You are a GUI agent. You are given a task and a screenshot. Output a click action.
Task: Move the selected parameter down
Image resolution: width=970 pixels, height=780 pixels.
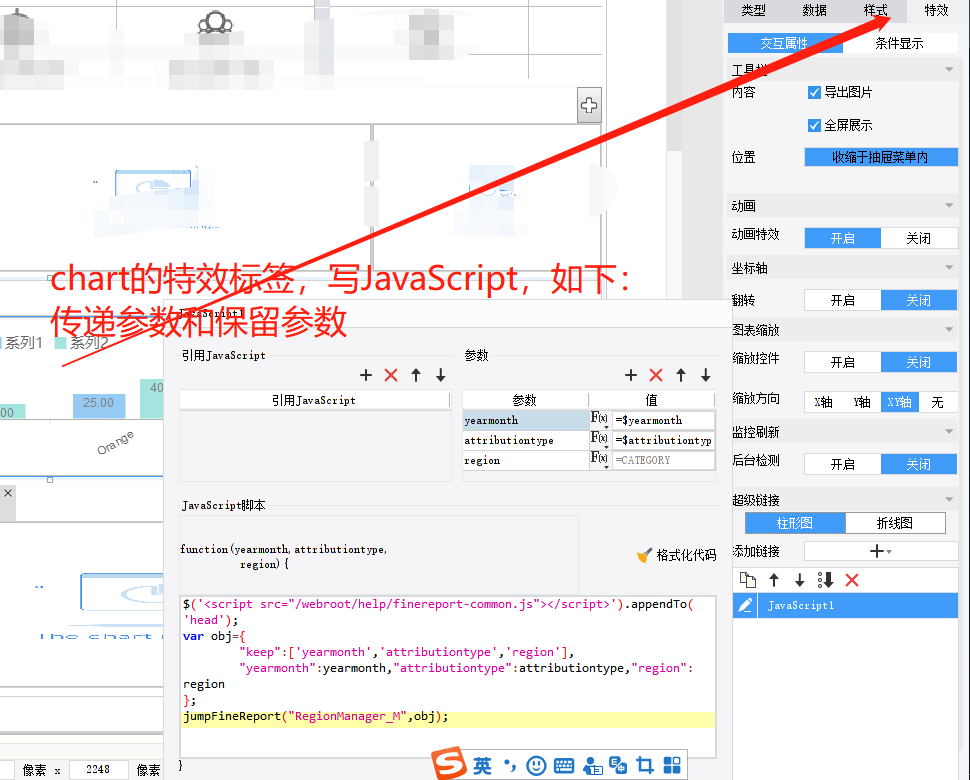click(x=705, y=375)
